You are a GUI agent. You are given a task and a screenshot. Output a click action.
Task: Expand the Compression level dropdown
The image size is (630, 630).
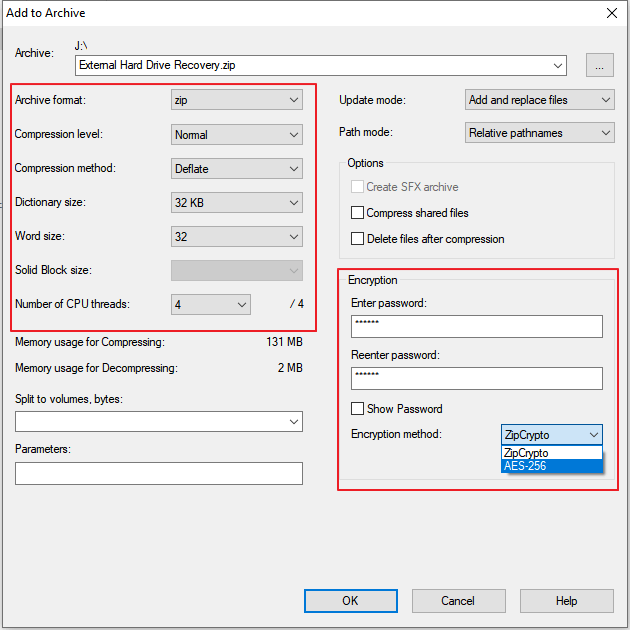[237, 134]
